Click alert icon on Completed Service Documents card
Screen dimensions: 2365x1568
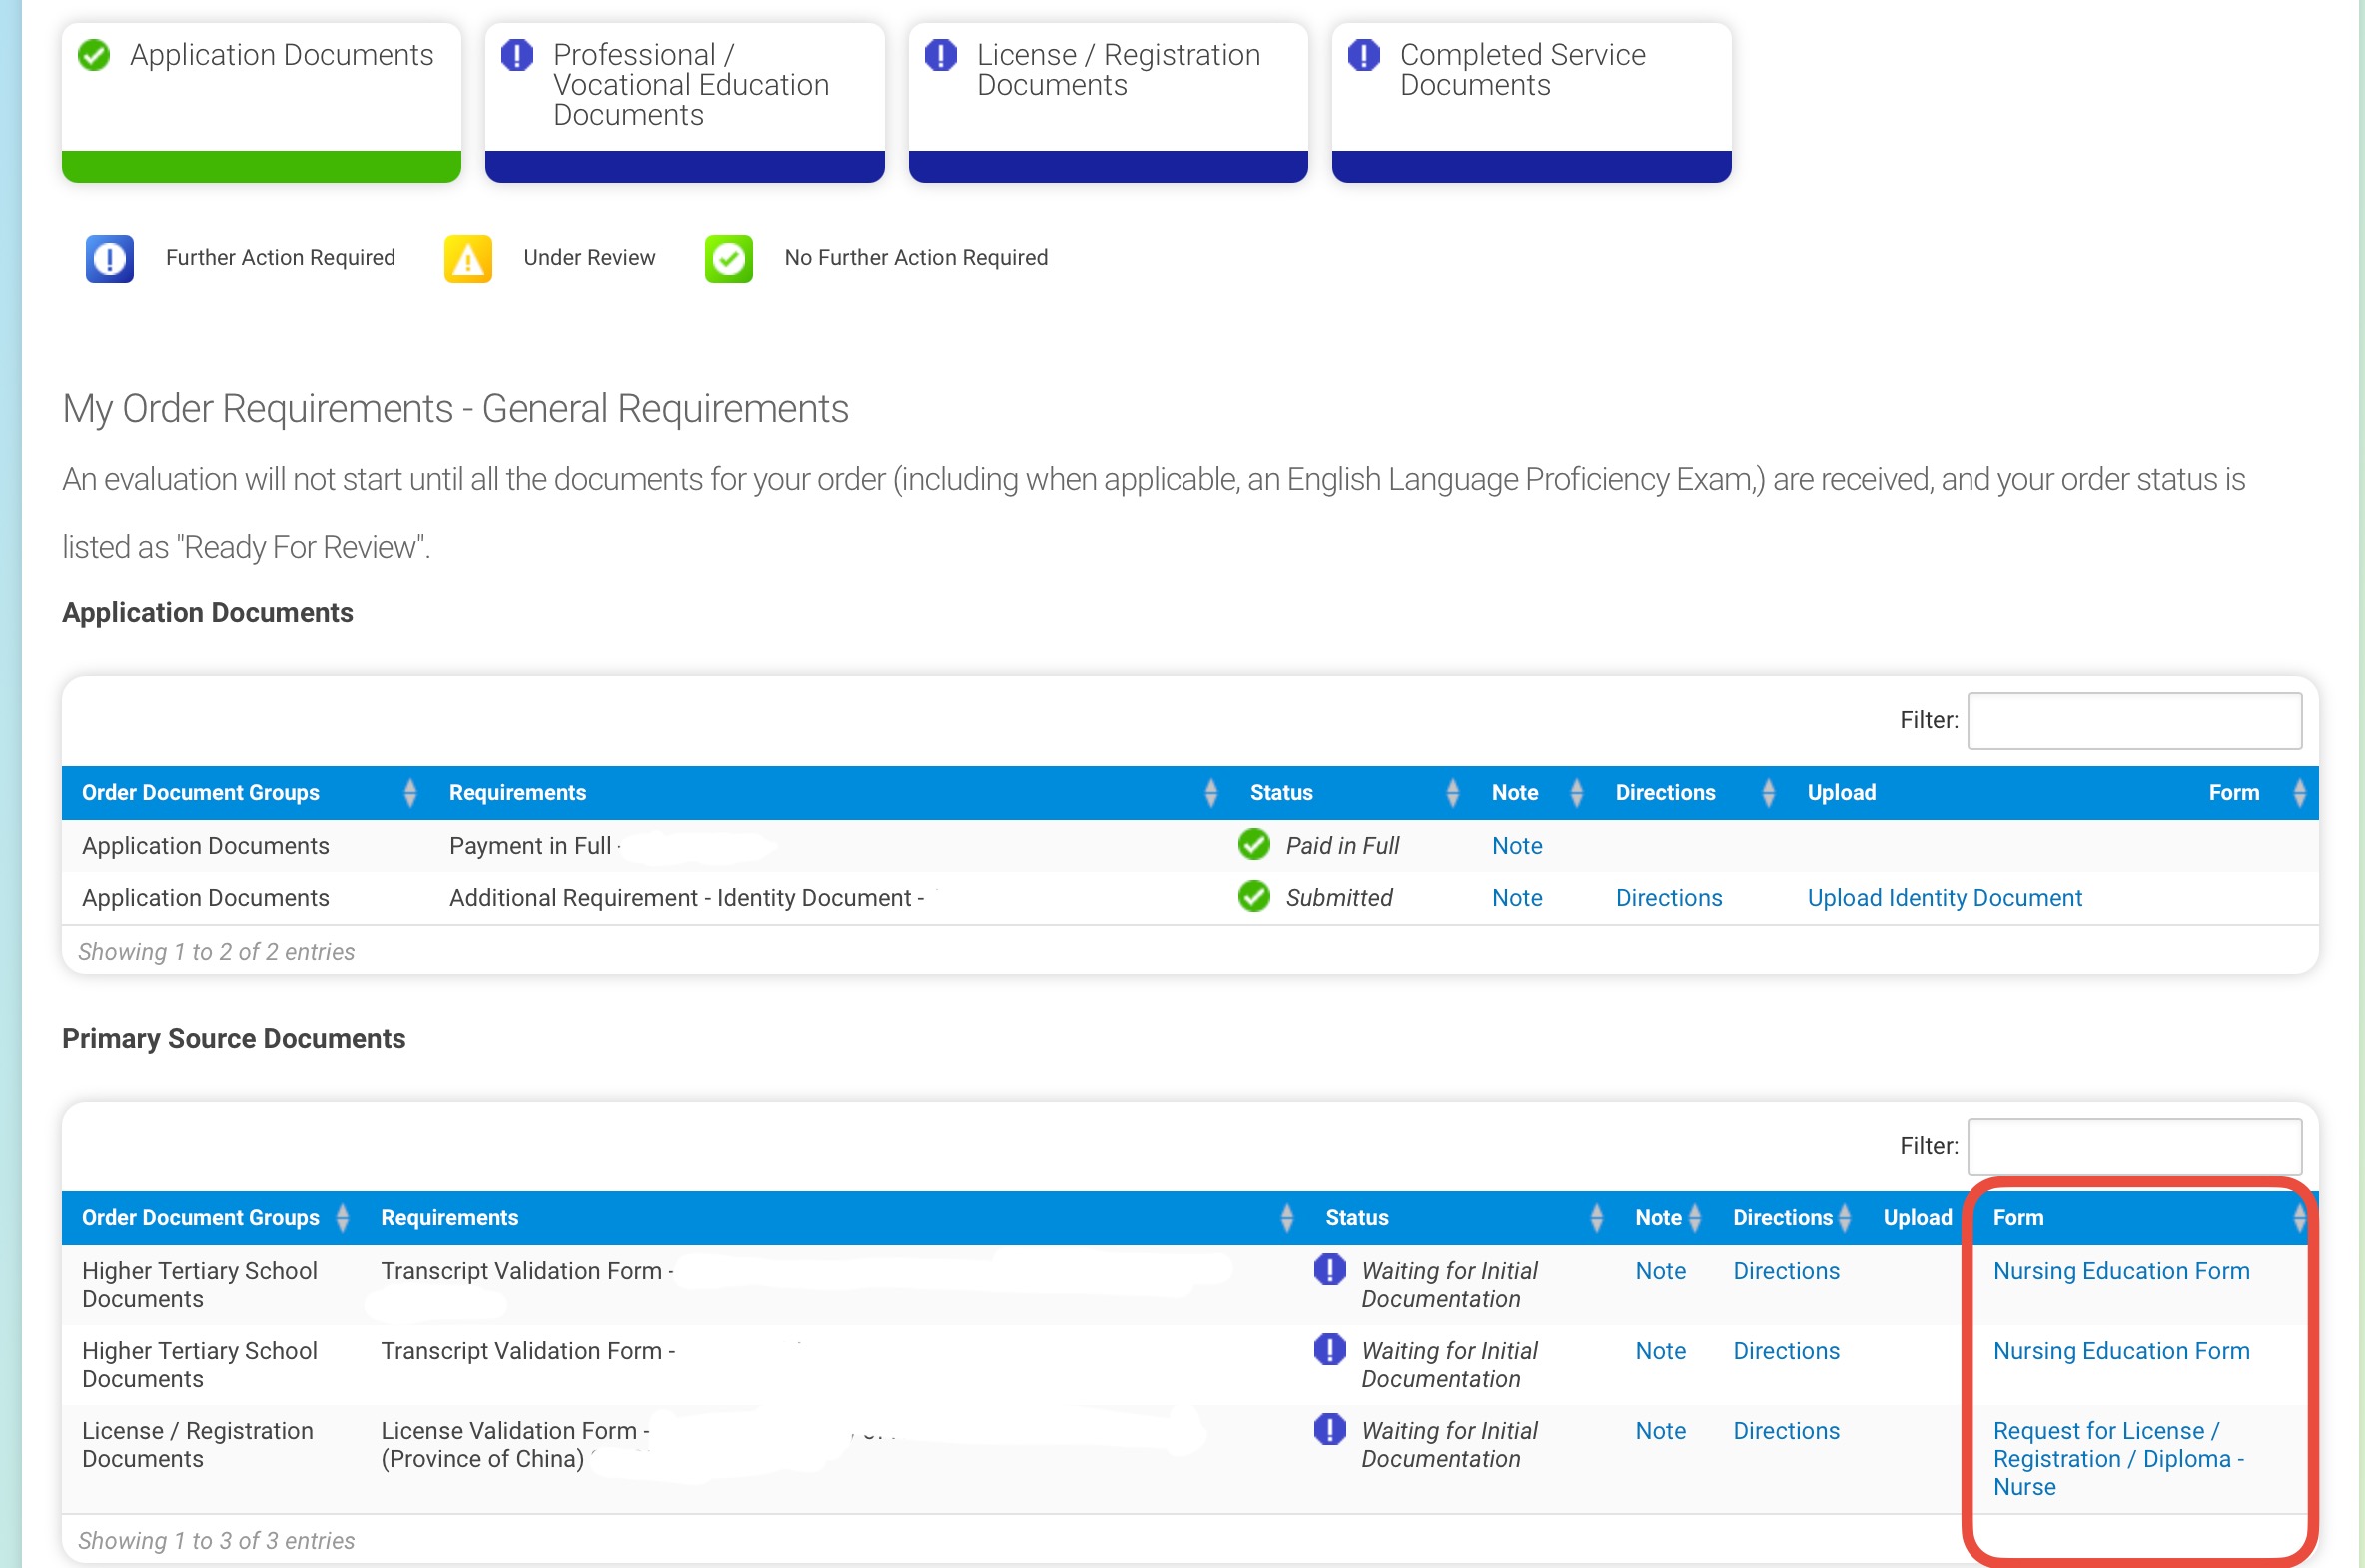(1363, 55)
